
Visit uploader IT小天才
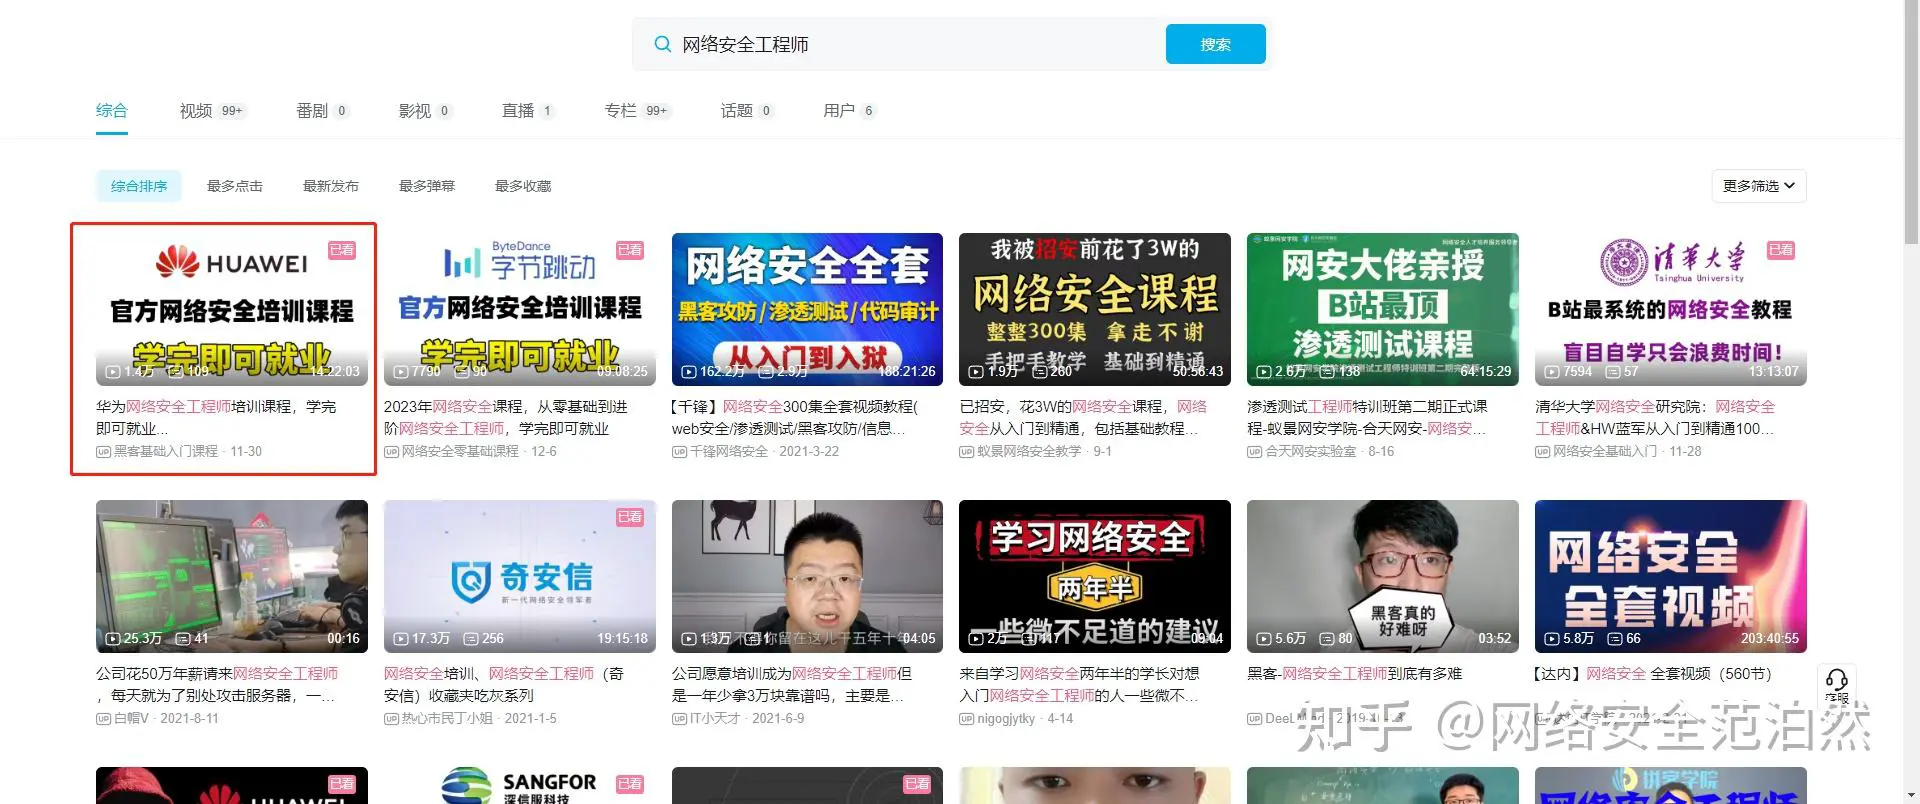coord(715,719)
